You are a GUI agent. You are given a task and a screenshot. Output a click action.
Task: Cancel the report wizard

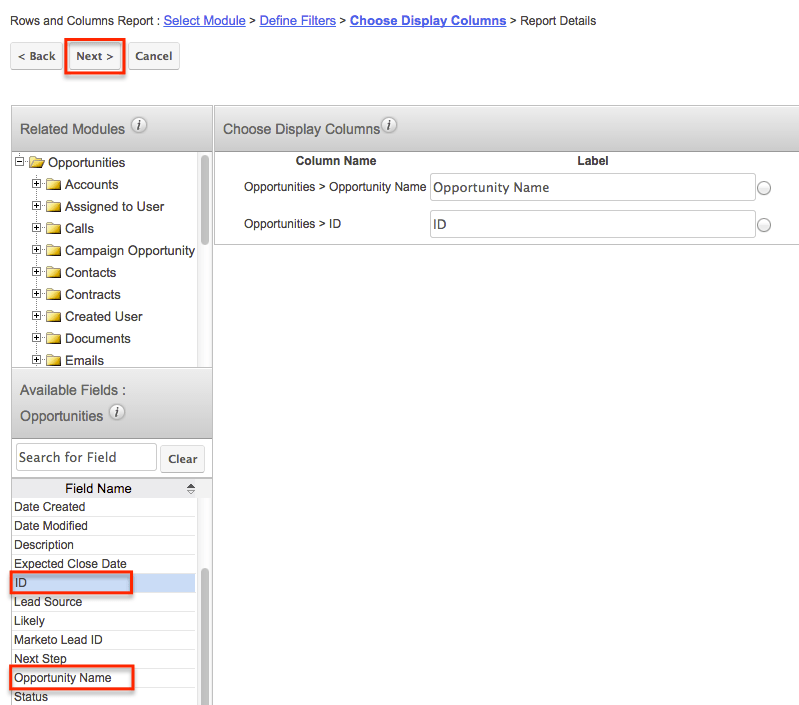154,56
